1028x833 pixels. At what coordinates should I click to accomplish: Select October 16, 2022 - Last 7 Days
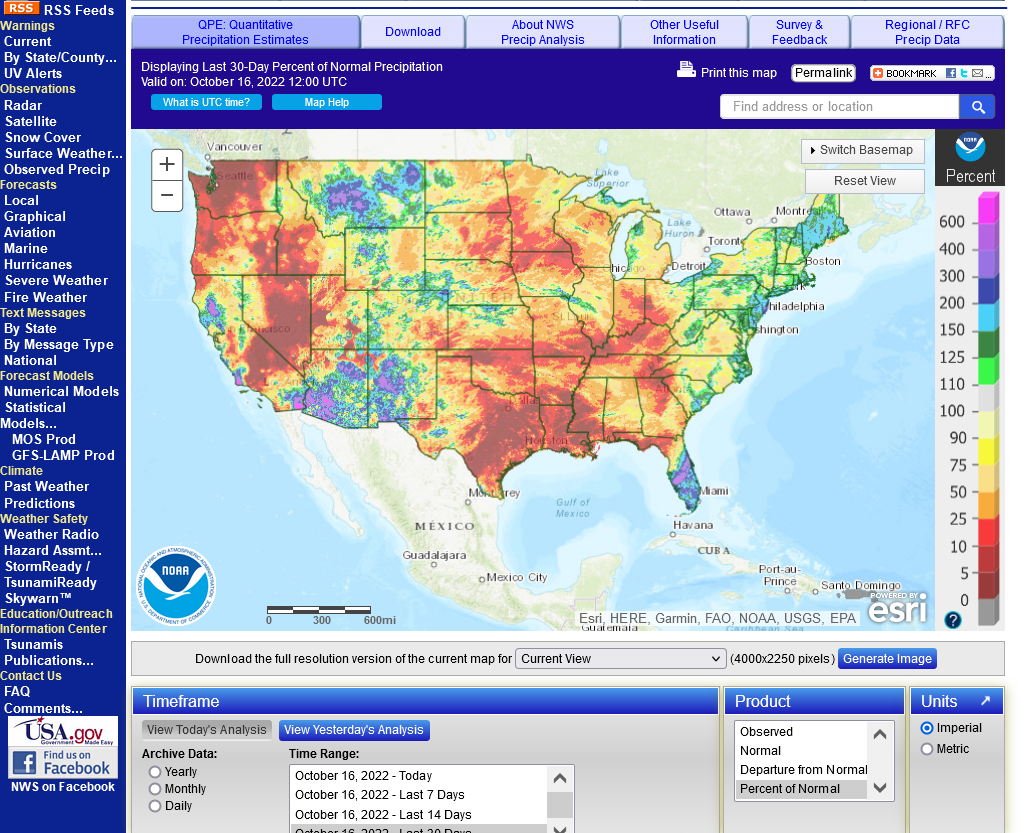tap(418, 795)
